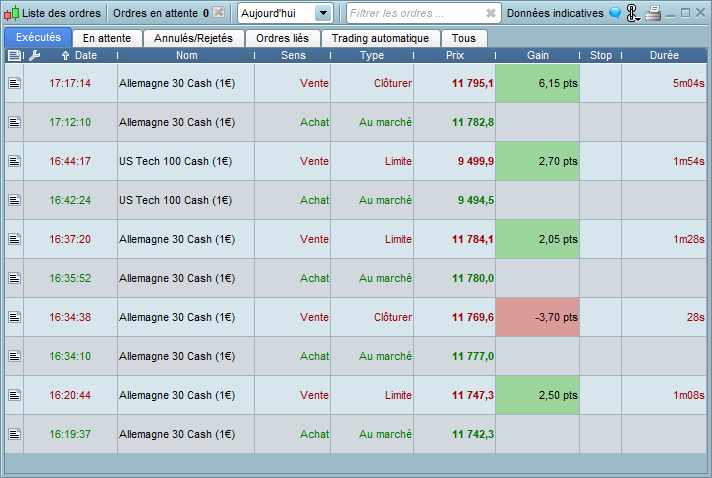Viewport: 712px width, 478px height.
Task: Cancel all pending orders icon
Action: pyautogui.click(x=219, y=13)
